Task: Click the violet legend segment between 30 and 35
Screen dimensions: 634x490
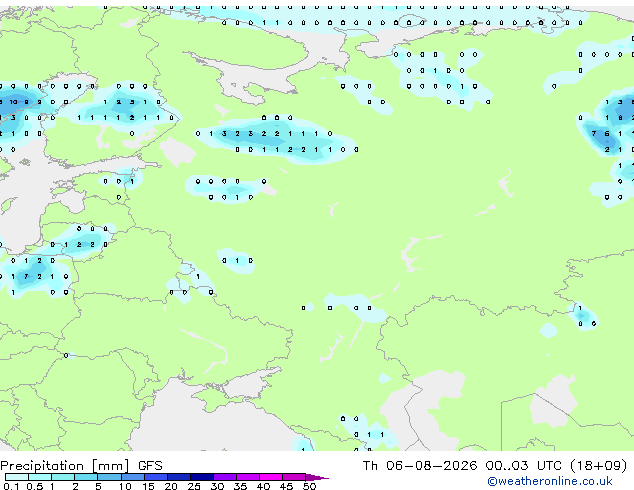Action: point(225,477)
